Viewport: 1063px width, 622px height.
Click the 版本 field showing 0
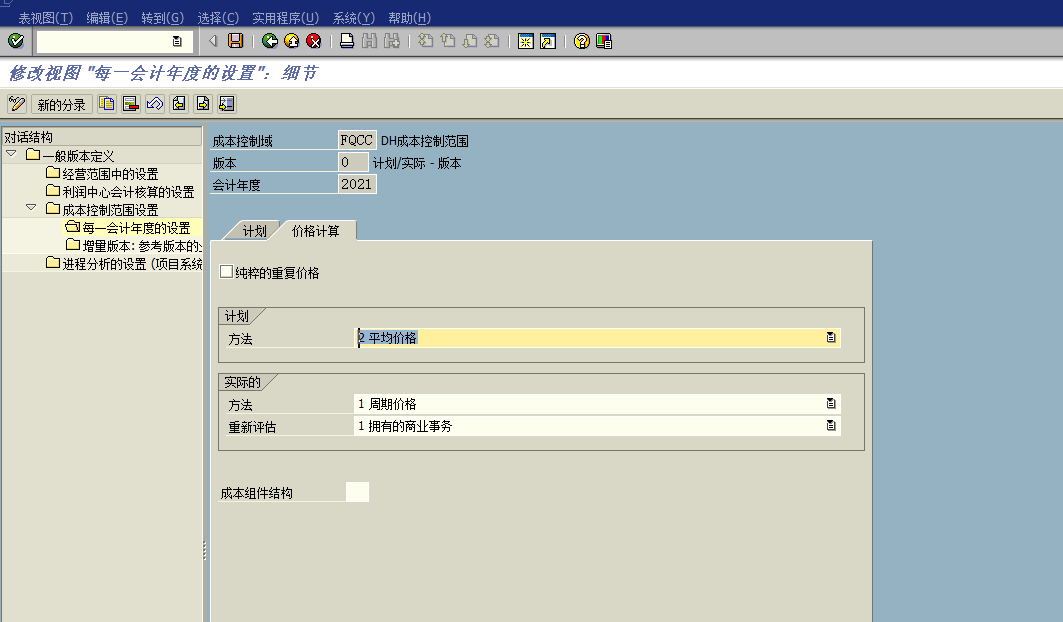pyautogui.click(x=353, y=162)
